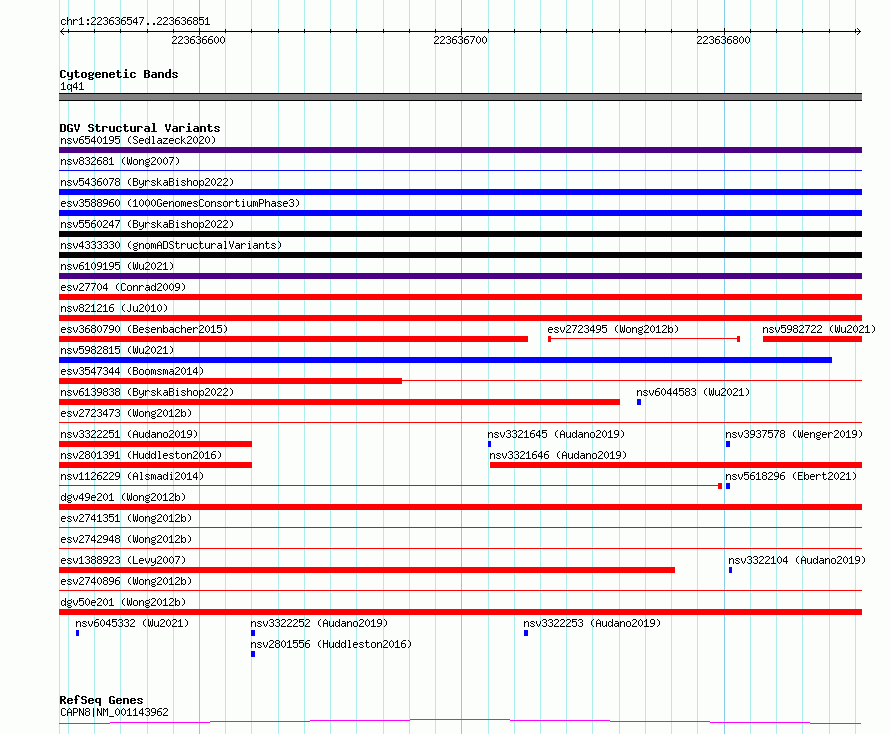
Task: Click the red bar under nsv3321646
Action: click(x=676, y=465)
